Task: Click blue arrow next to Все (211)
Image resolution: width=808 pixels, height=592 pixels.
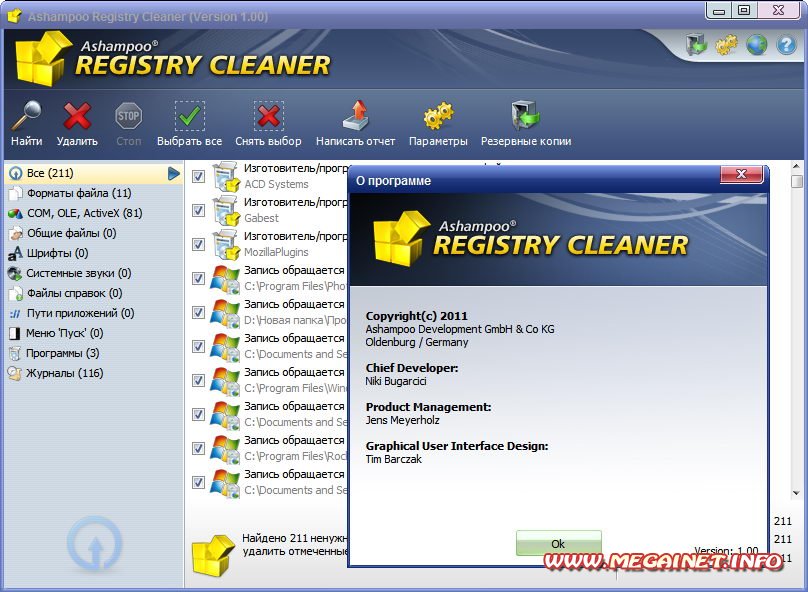Action: 174,174
